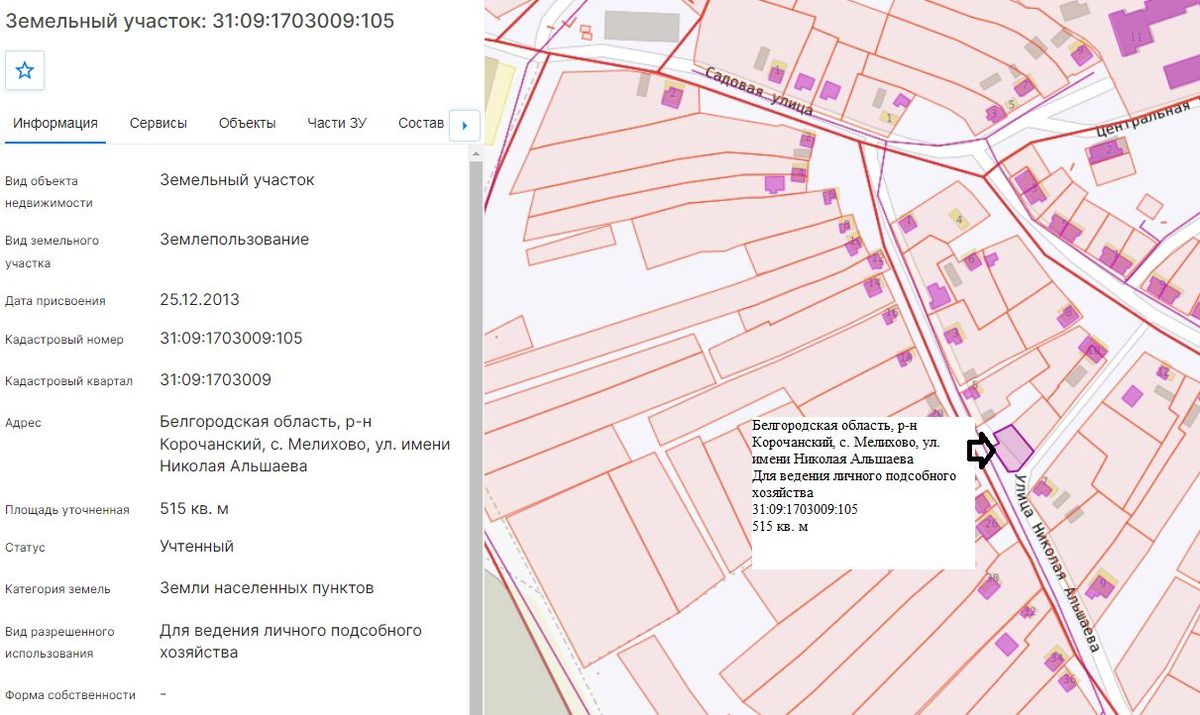Image resolution: width=1200 pixels, height=715 pixels.
Task: Open the Объекты tab
Action: tap(247, 123)
